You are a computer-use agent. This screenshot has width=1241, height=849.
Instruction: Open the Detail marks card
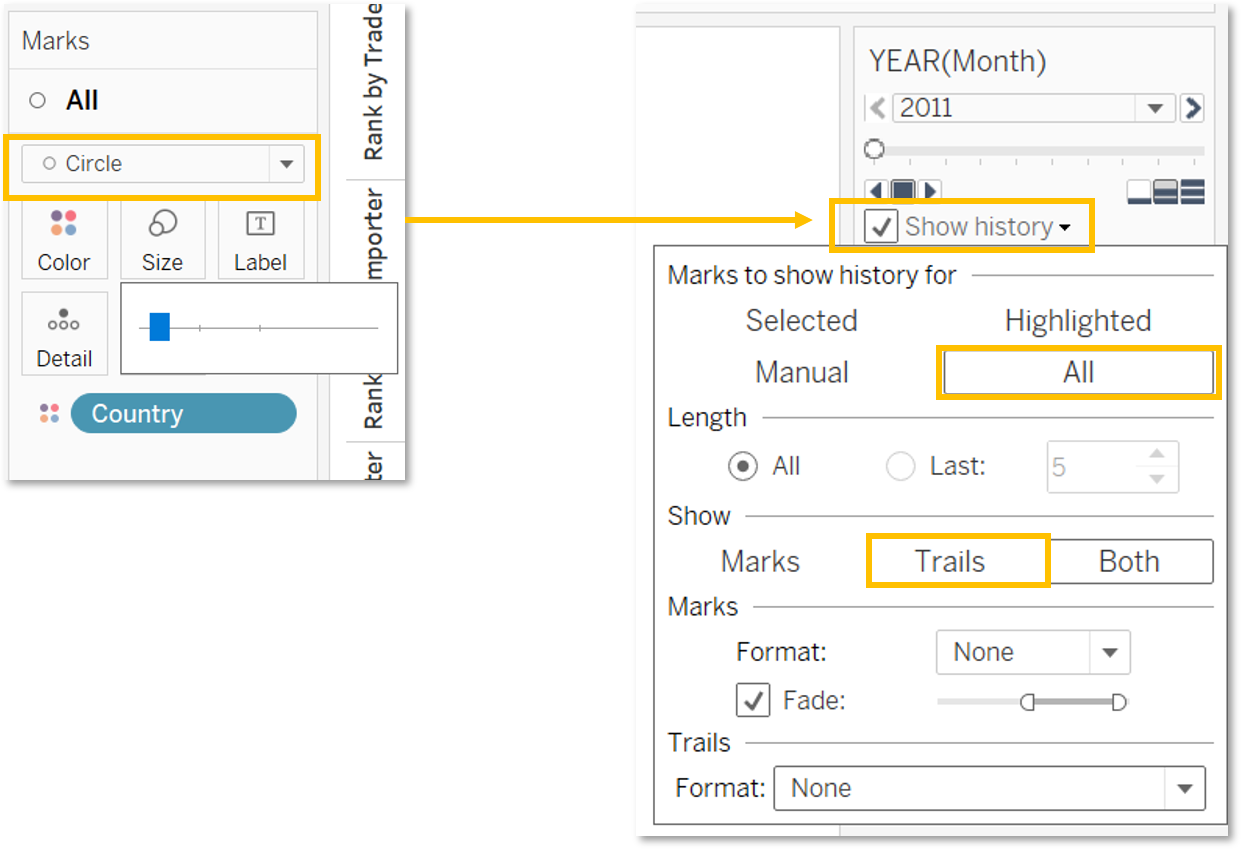point(64,336)
